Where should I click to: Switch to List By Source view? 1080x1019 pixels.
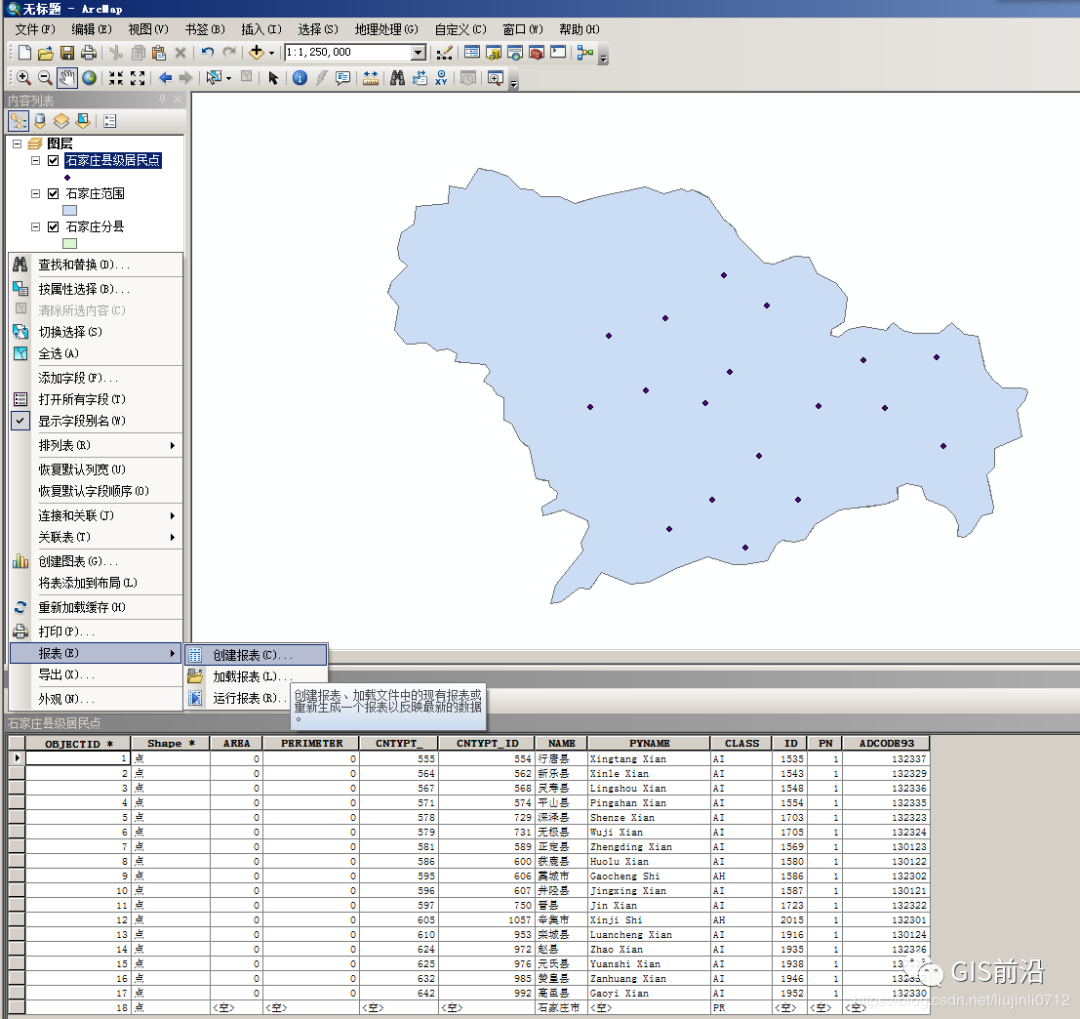pos(40,121)
